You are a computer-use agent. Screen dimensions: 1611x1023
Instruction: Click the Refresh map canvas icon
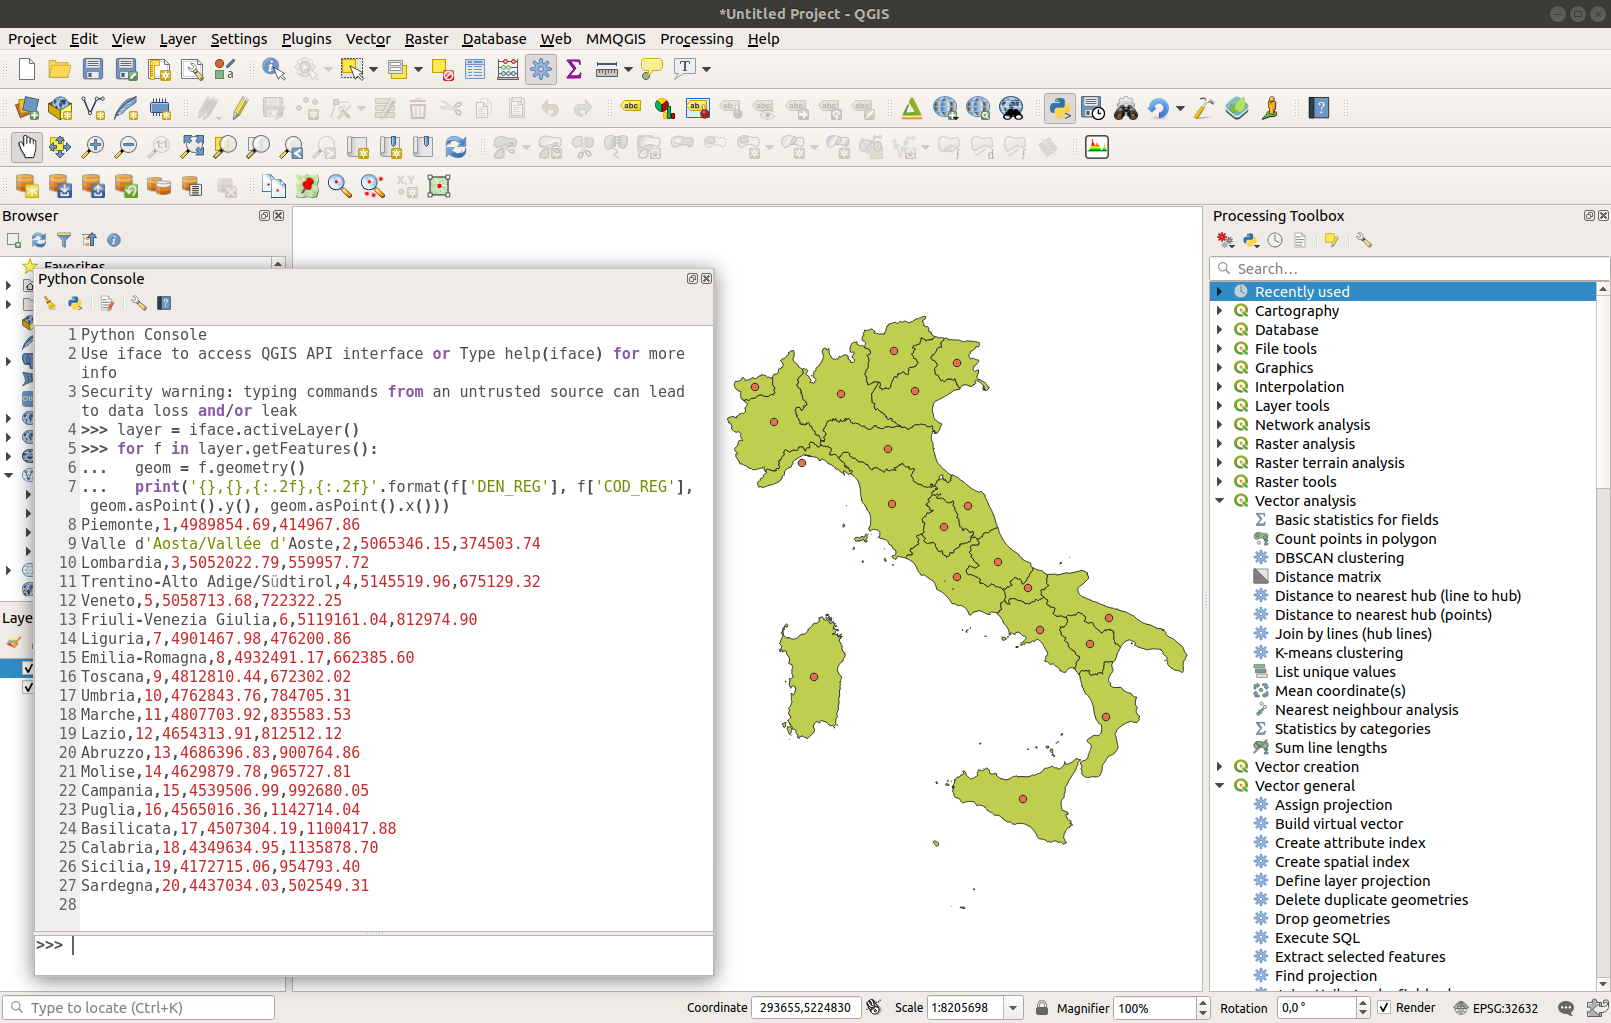point(456,147)
